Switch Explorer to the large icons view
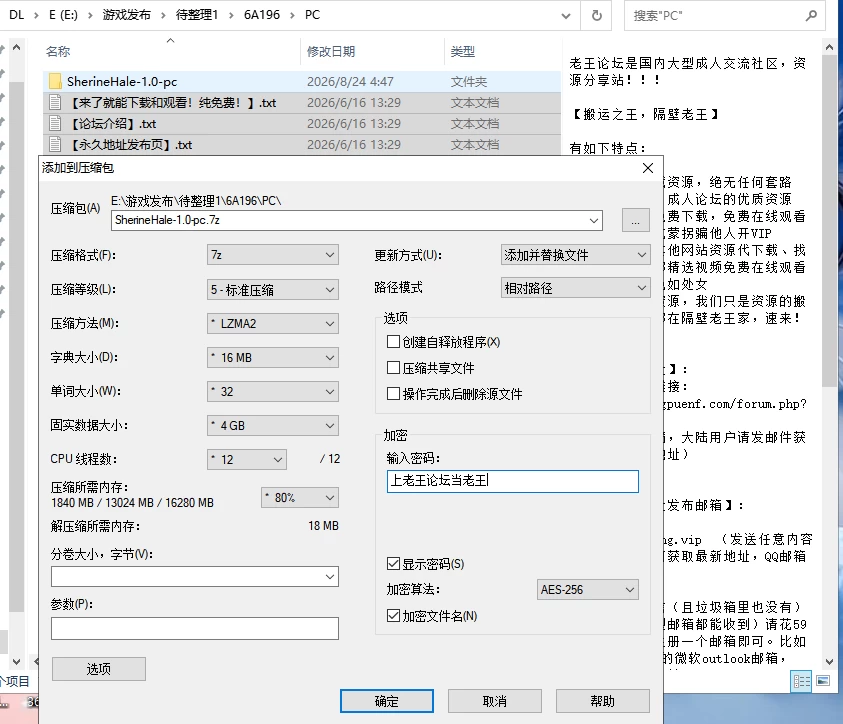 (823, 681)
